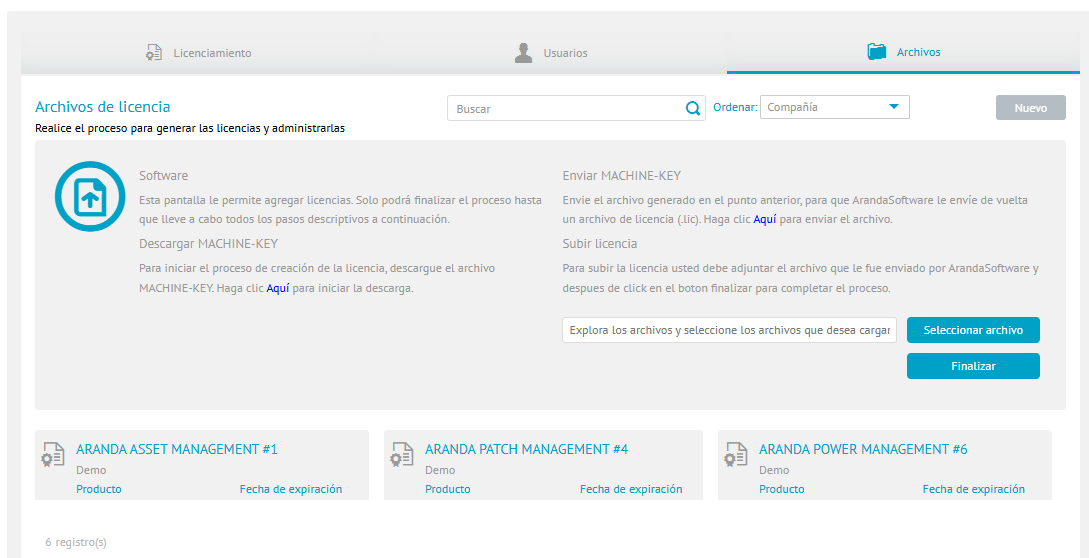Viewport: 1089px width, 558px height.
Task: Click the Finalizar button
Action: point(973,366)
